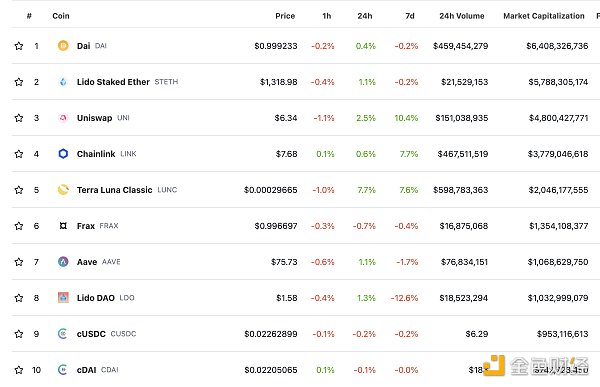Click the Lido Staked Ether logo icon
Screen dimensions: 600x387
(63, 82)
